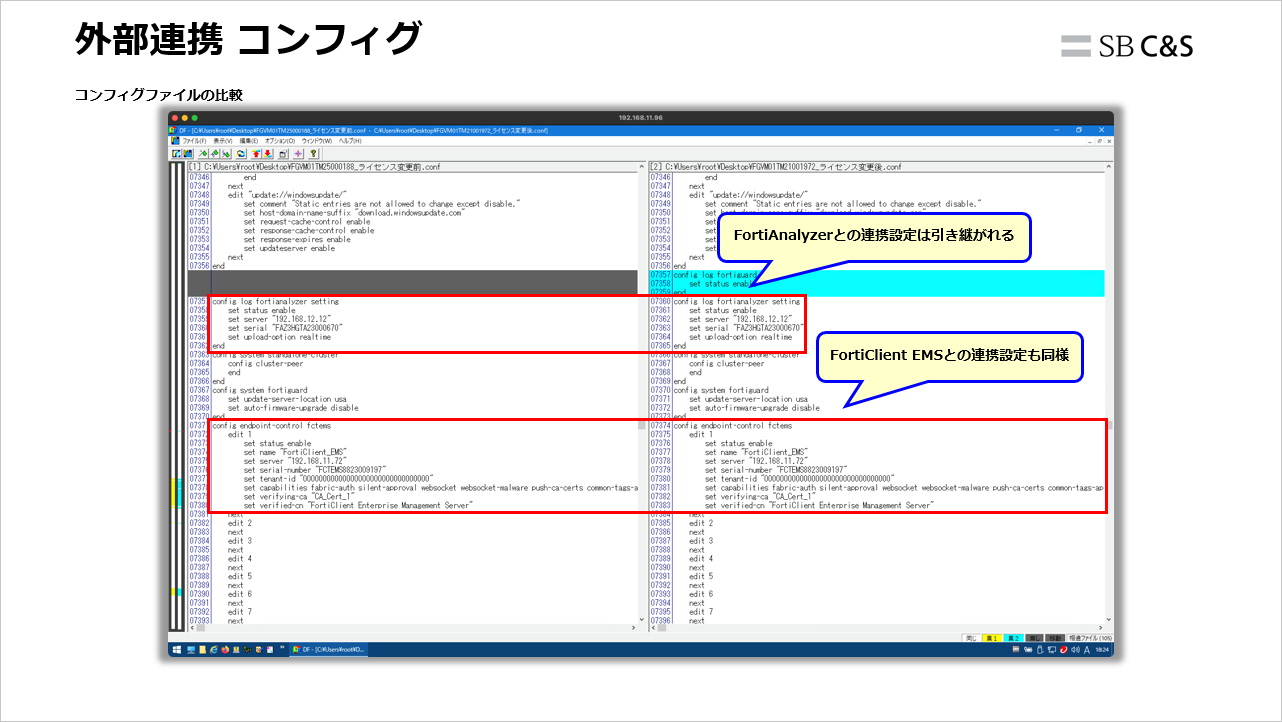Click the Internet Explorer icon in taskbar
This screenshot has width=1282, height=722.
click(213, 650)
